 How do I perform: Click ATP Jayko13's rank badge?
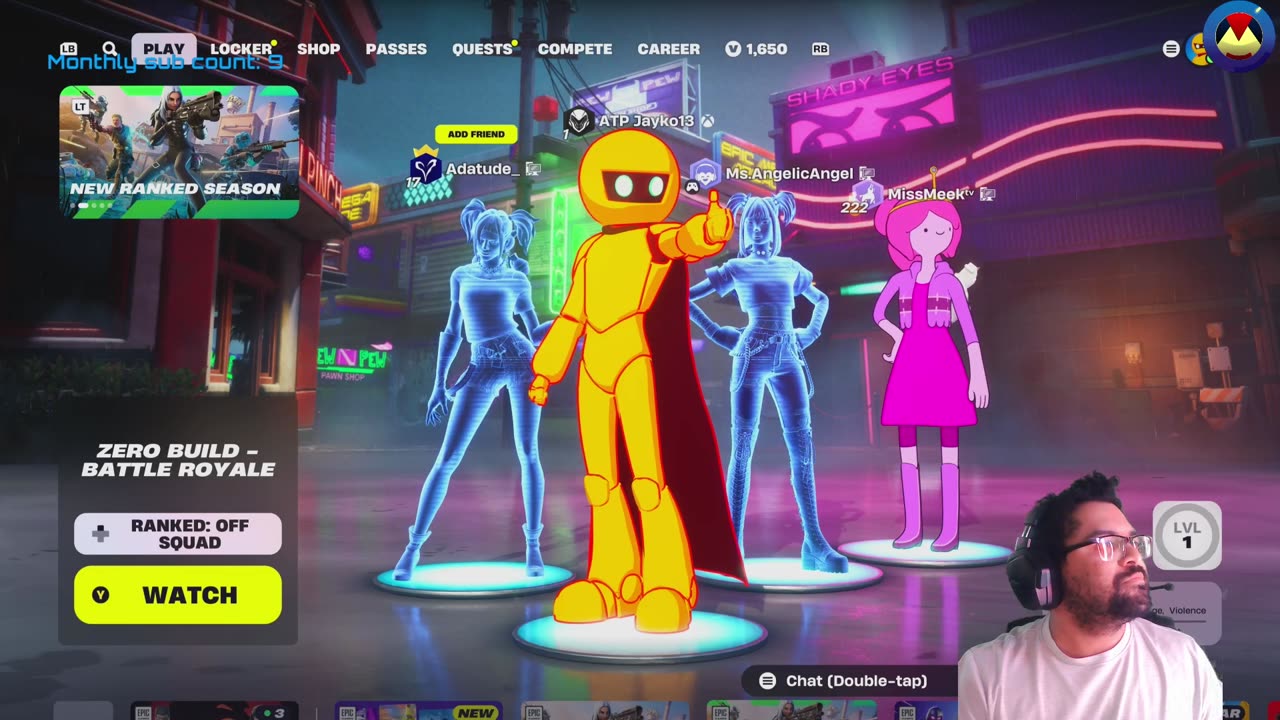coord(579,122)
